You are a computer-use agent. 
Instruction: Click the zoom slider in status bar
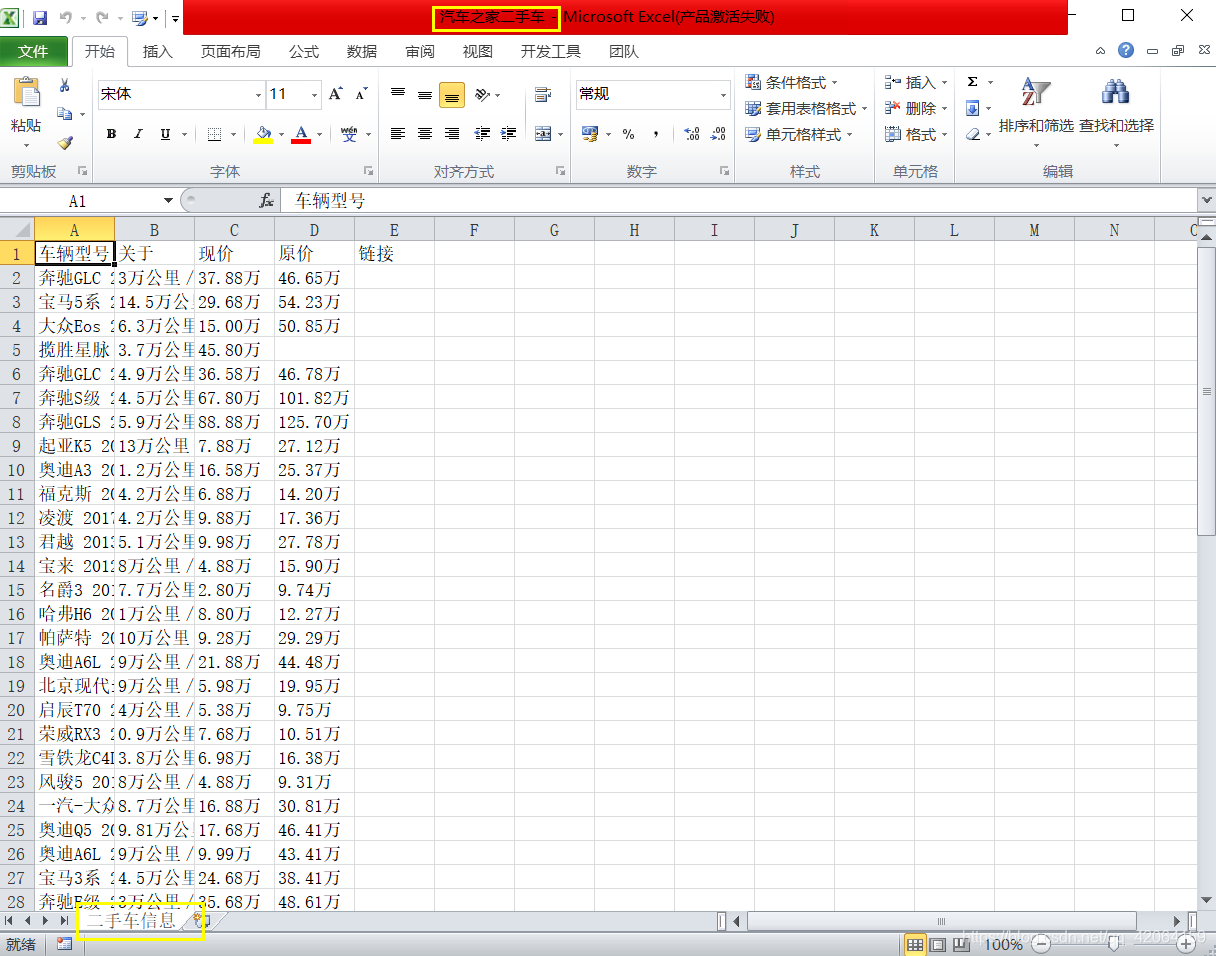click(x=1115, y=944)
